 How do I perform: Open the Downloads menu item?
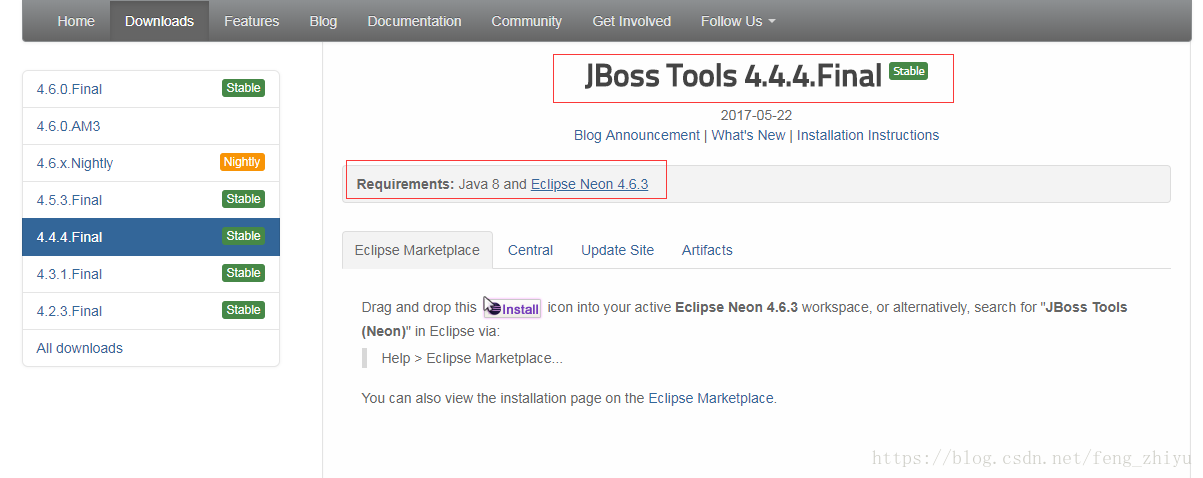click(159, 21)
